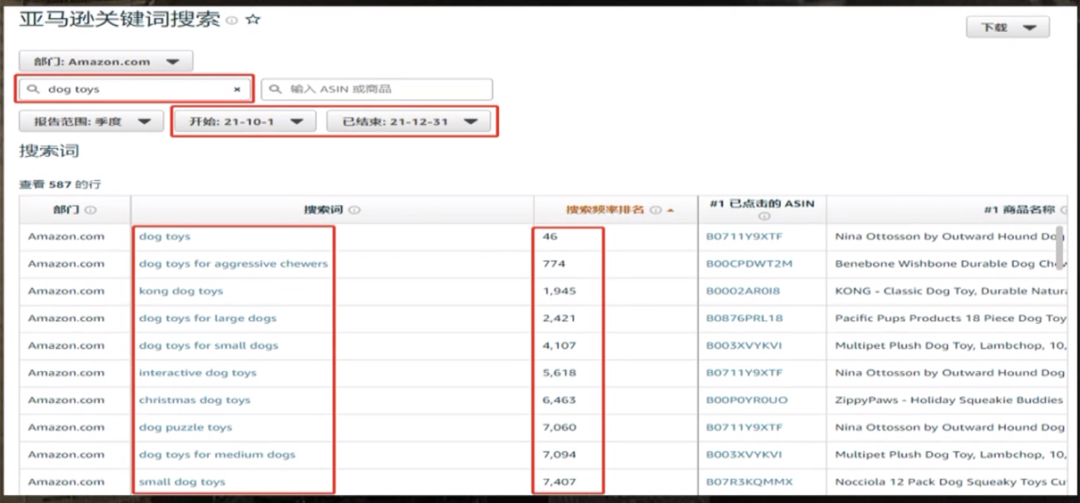Click rank value 1,945
The width and height of the screenshot is (1080, 503).
559,291
